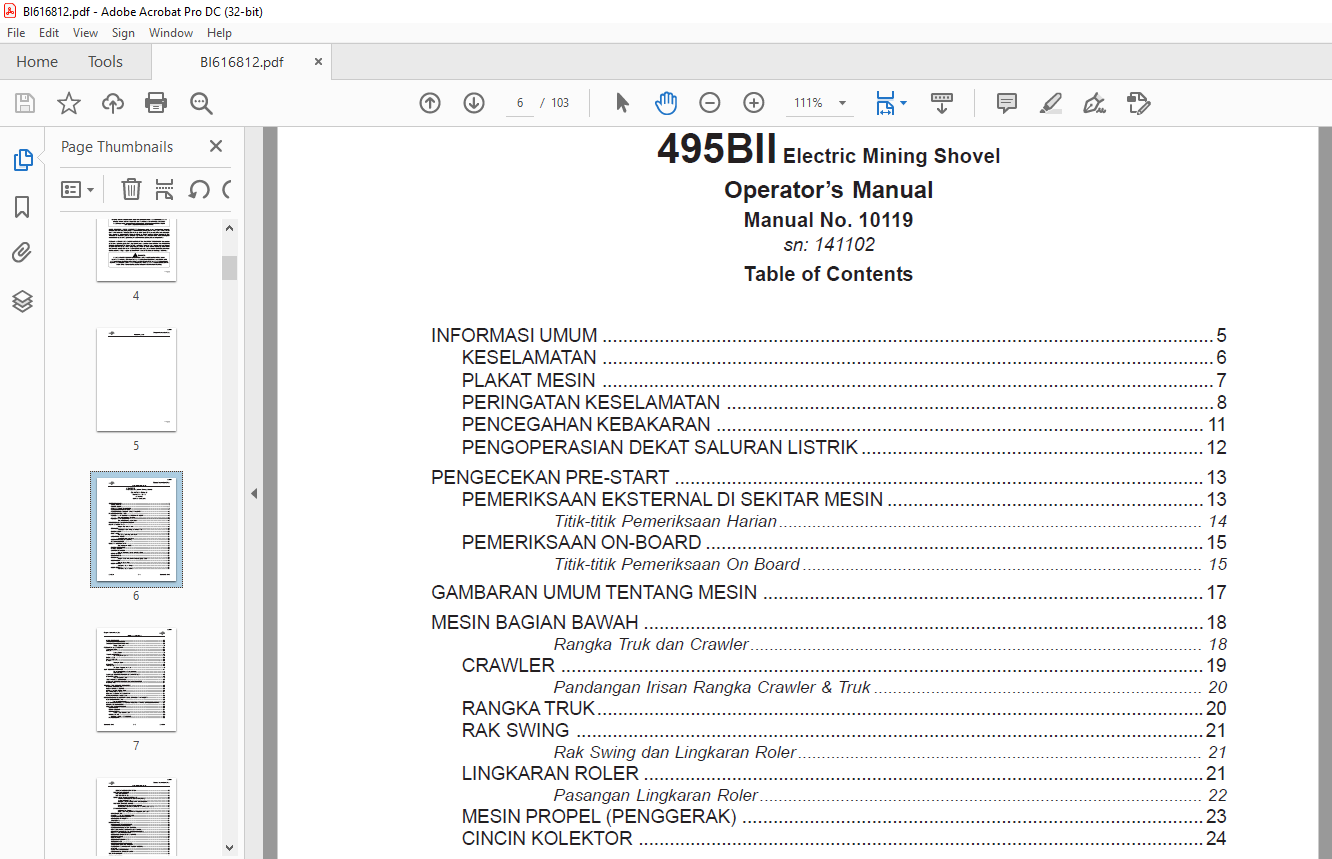Screen dimensions: 1332x859
Task: Click the INFORMASI UMUM contents entry
Action: click(828, 336)
